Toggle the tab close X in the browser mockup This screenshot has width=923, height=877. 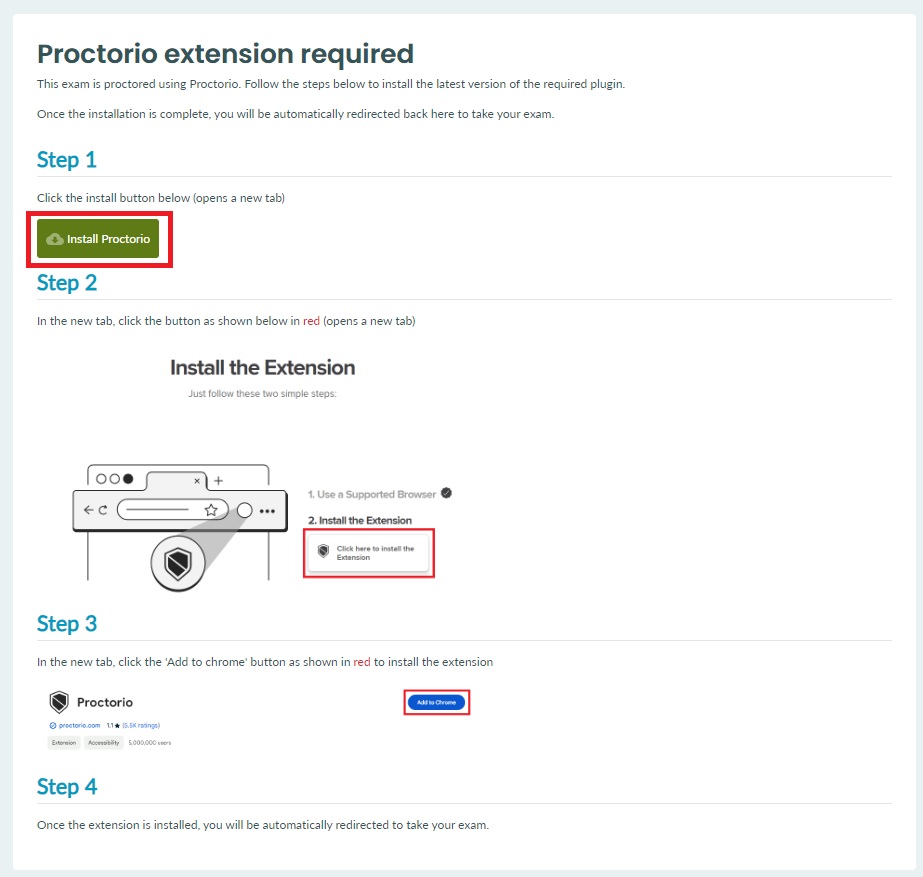[196, 480]
